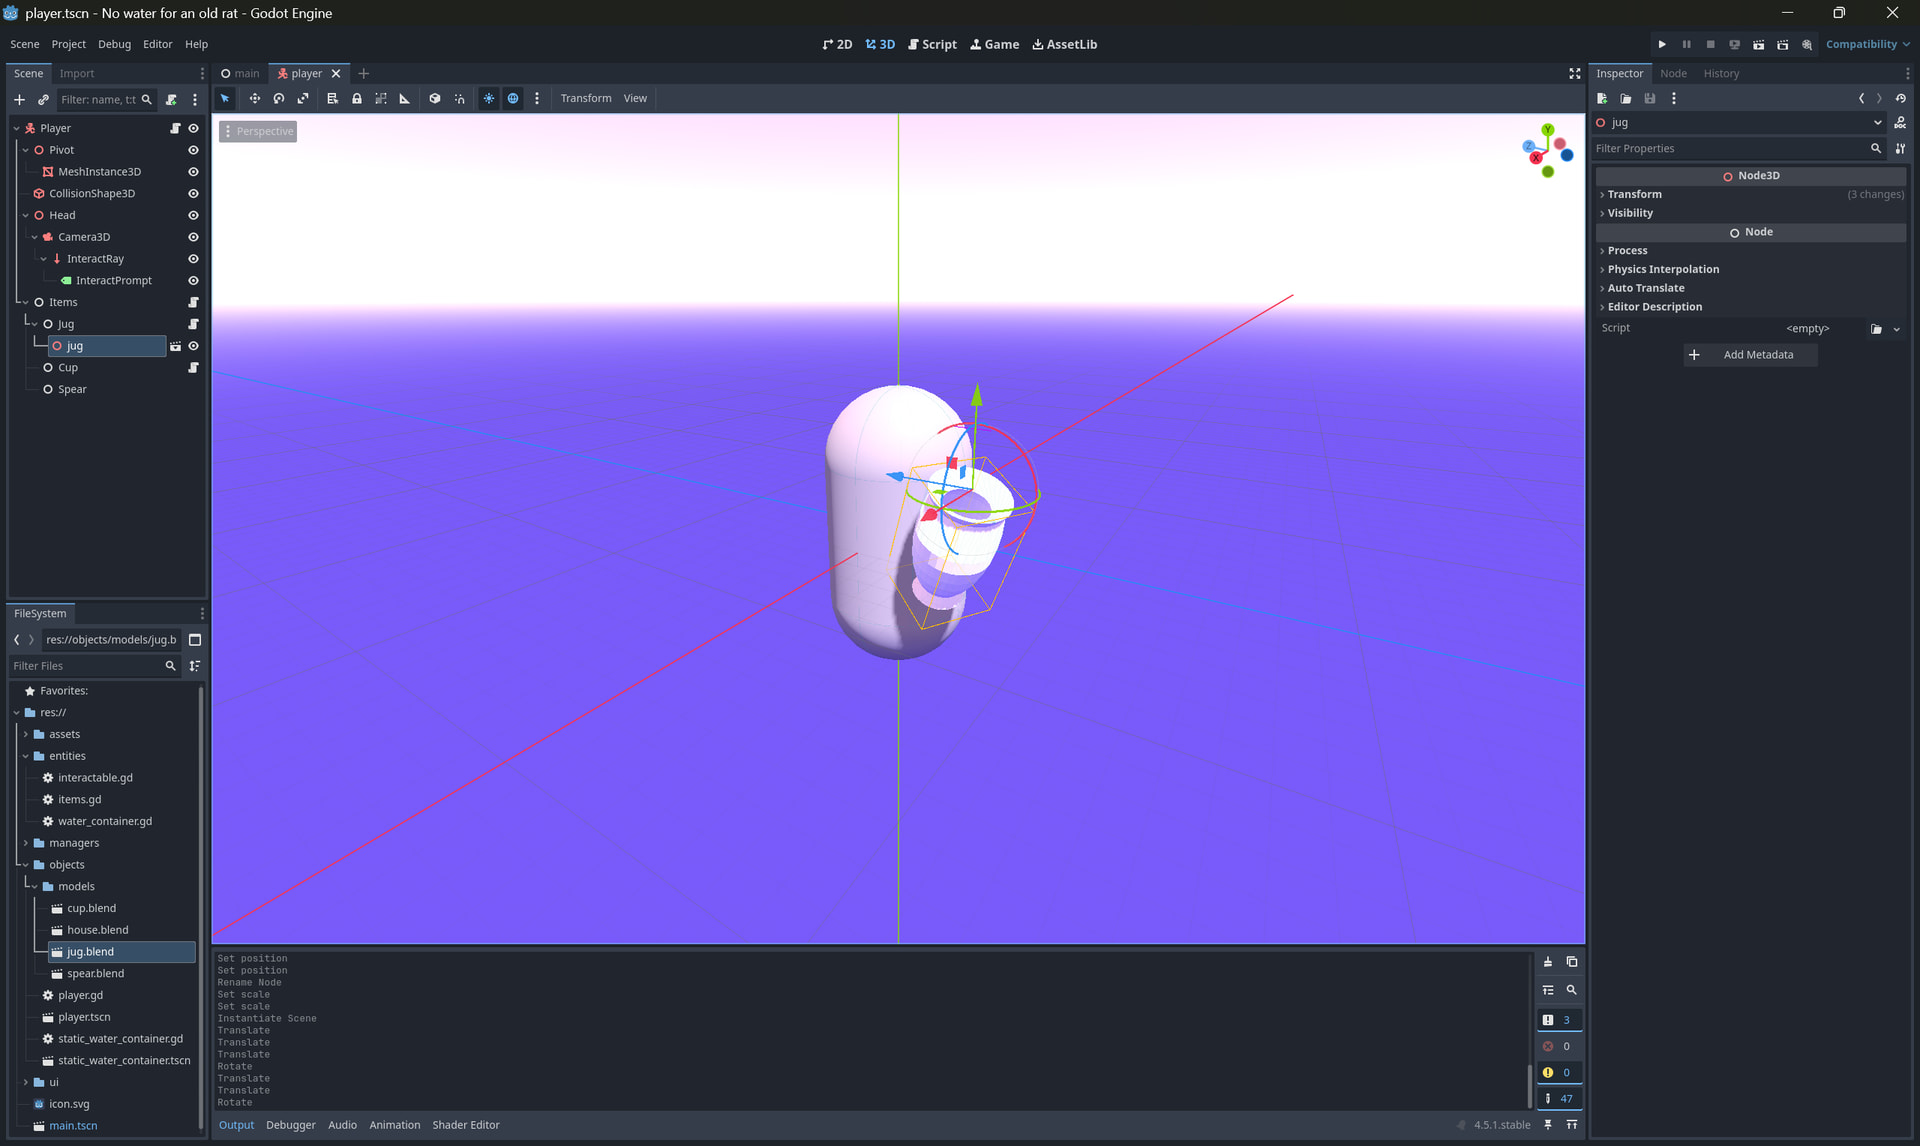Click the Add Metadata button
The width and height of the screenshot is (1920, 1146).
point(1751,355)
